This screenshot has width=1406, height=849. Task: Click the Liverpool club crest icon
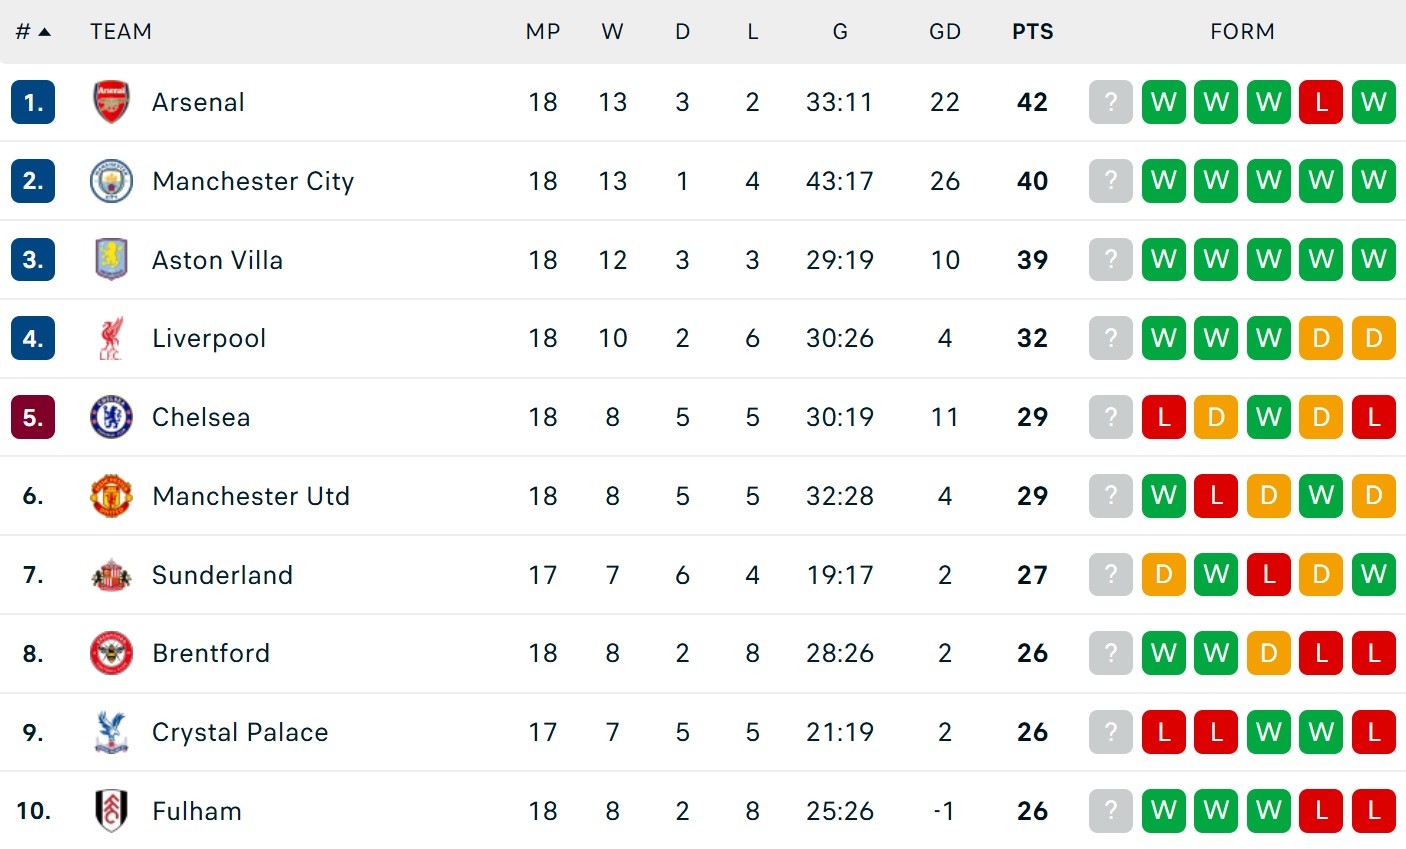(x=111, y=338)
